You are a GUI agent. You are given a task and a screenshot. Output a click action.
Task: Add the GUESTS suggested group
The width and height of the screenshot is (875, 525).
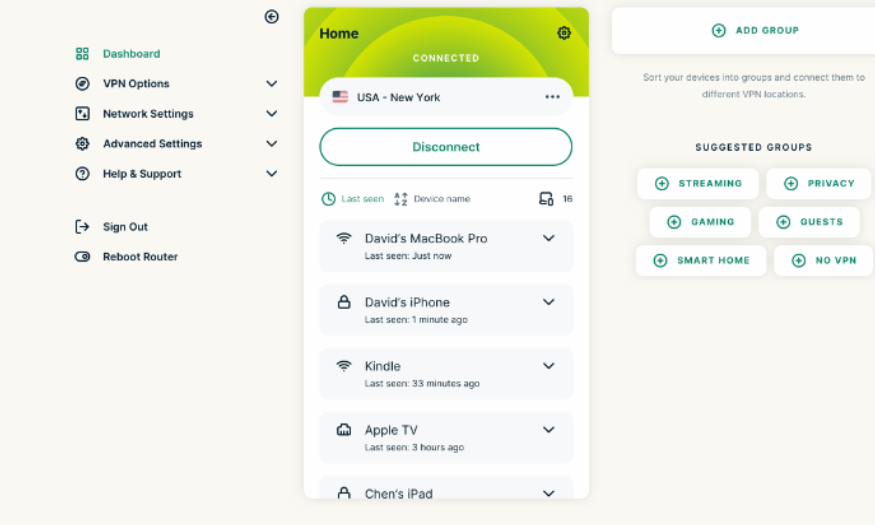pyautogui.click(x=809, y=222)
